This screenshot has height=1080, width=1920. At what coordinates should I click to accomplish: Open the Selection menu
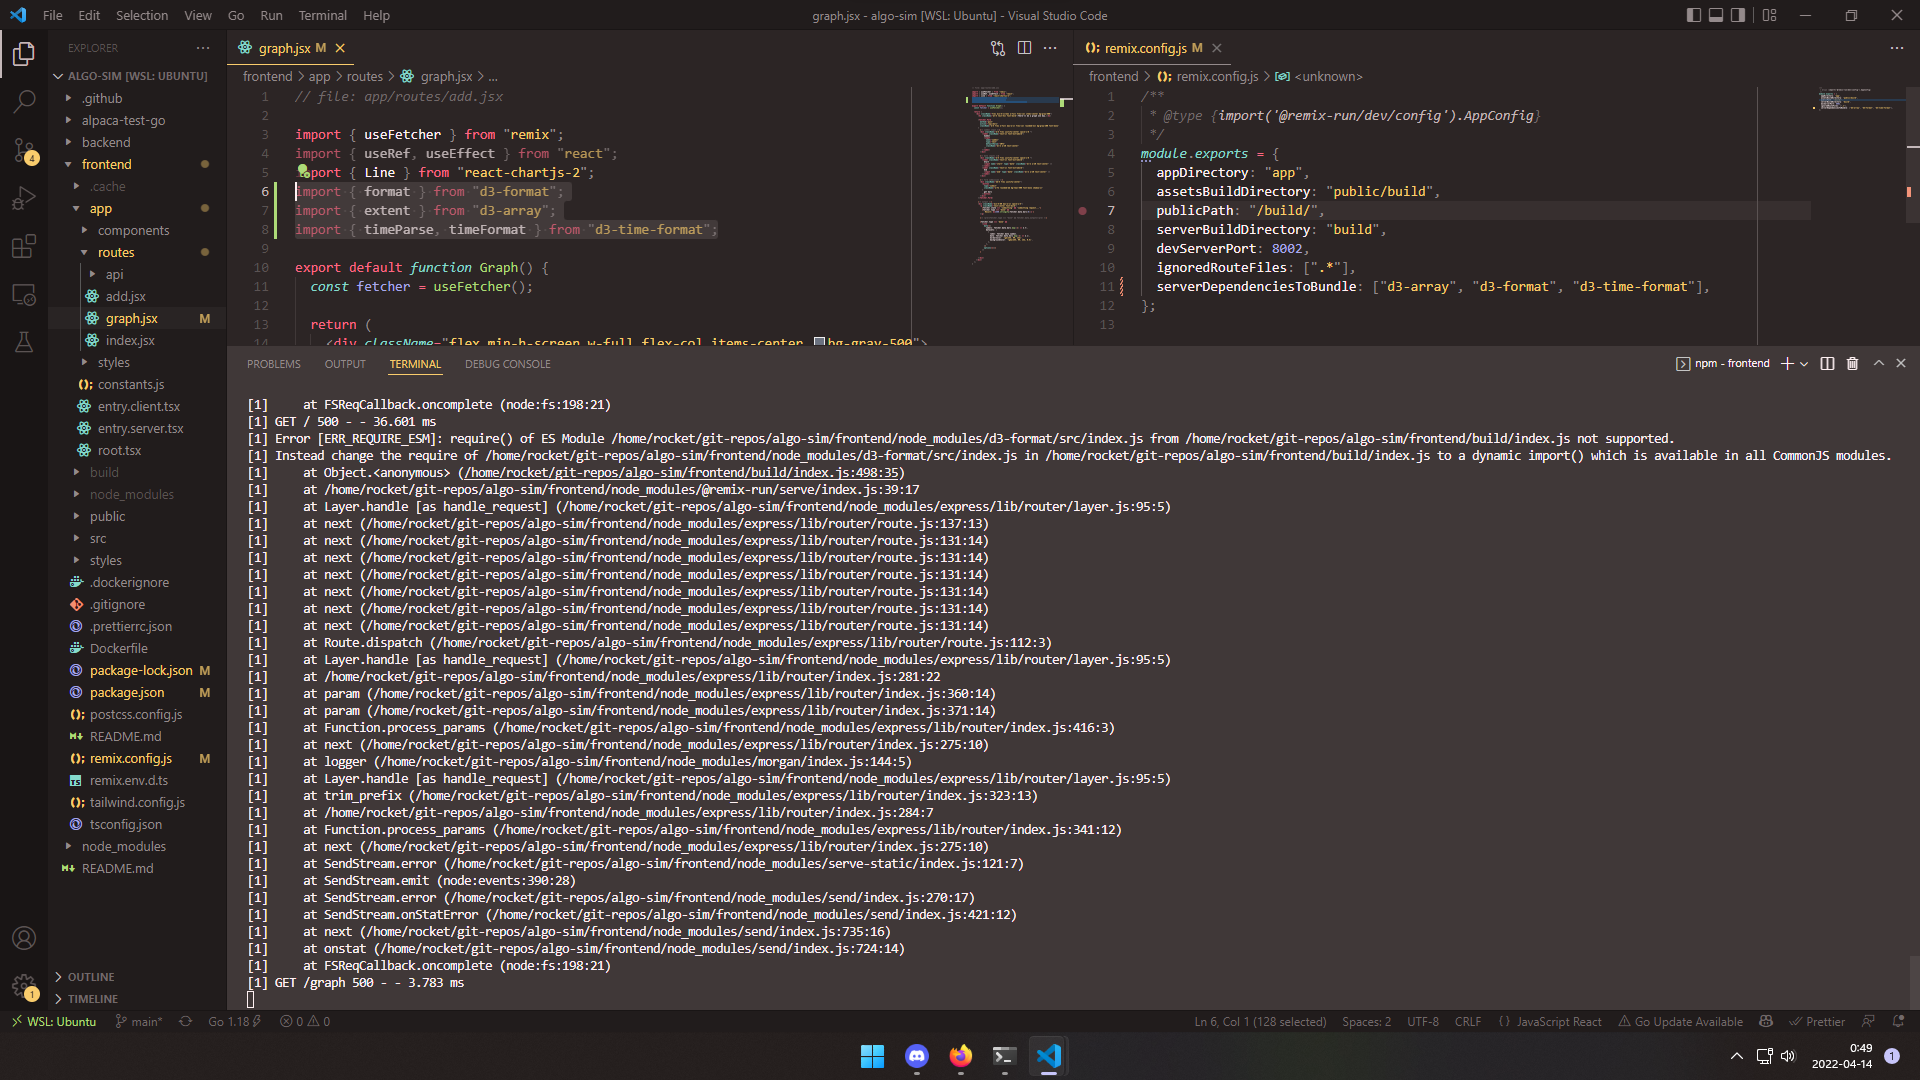142,15
